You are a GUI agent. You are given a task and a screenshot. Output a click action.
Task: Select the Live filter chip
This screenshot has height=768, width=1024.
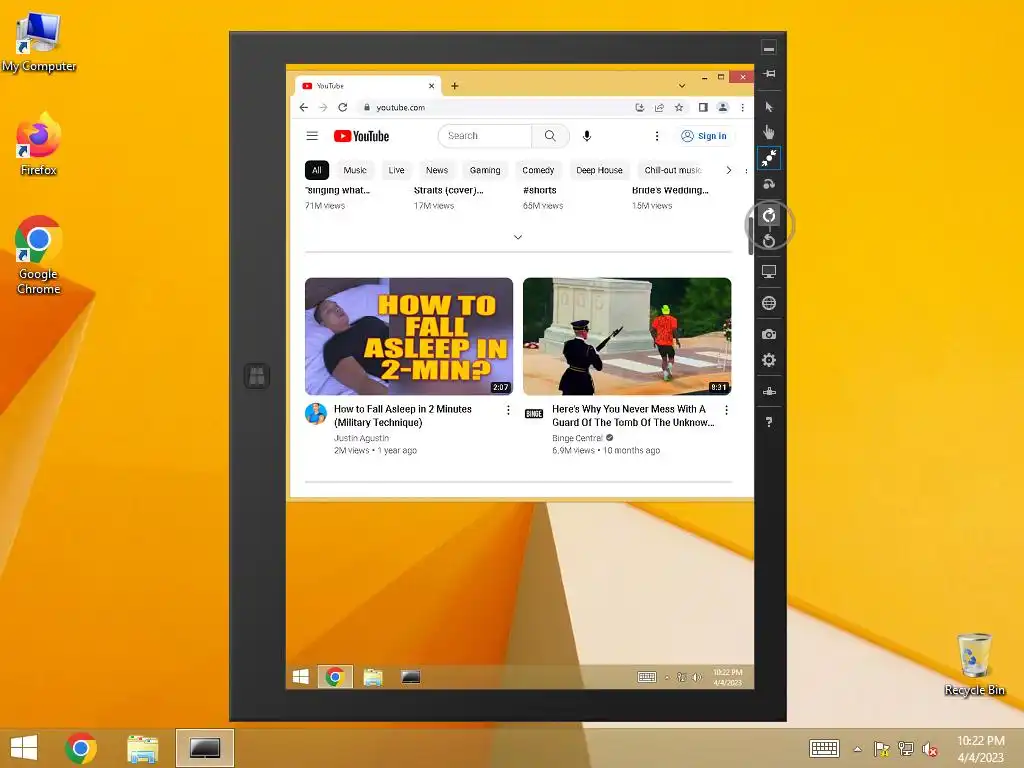coord(396,170)
